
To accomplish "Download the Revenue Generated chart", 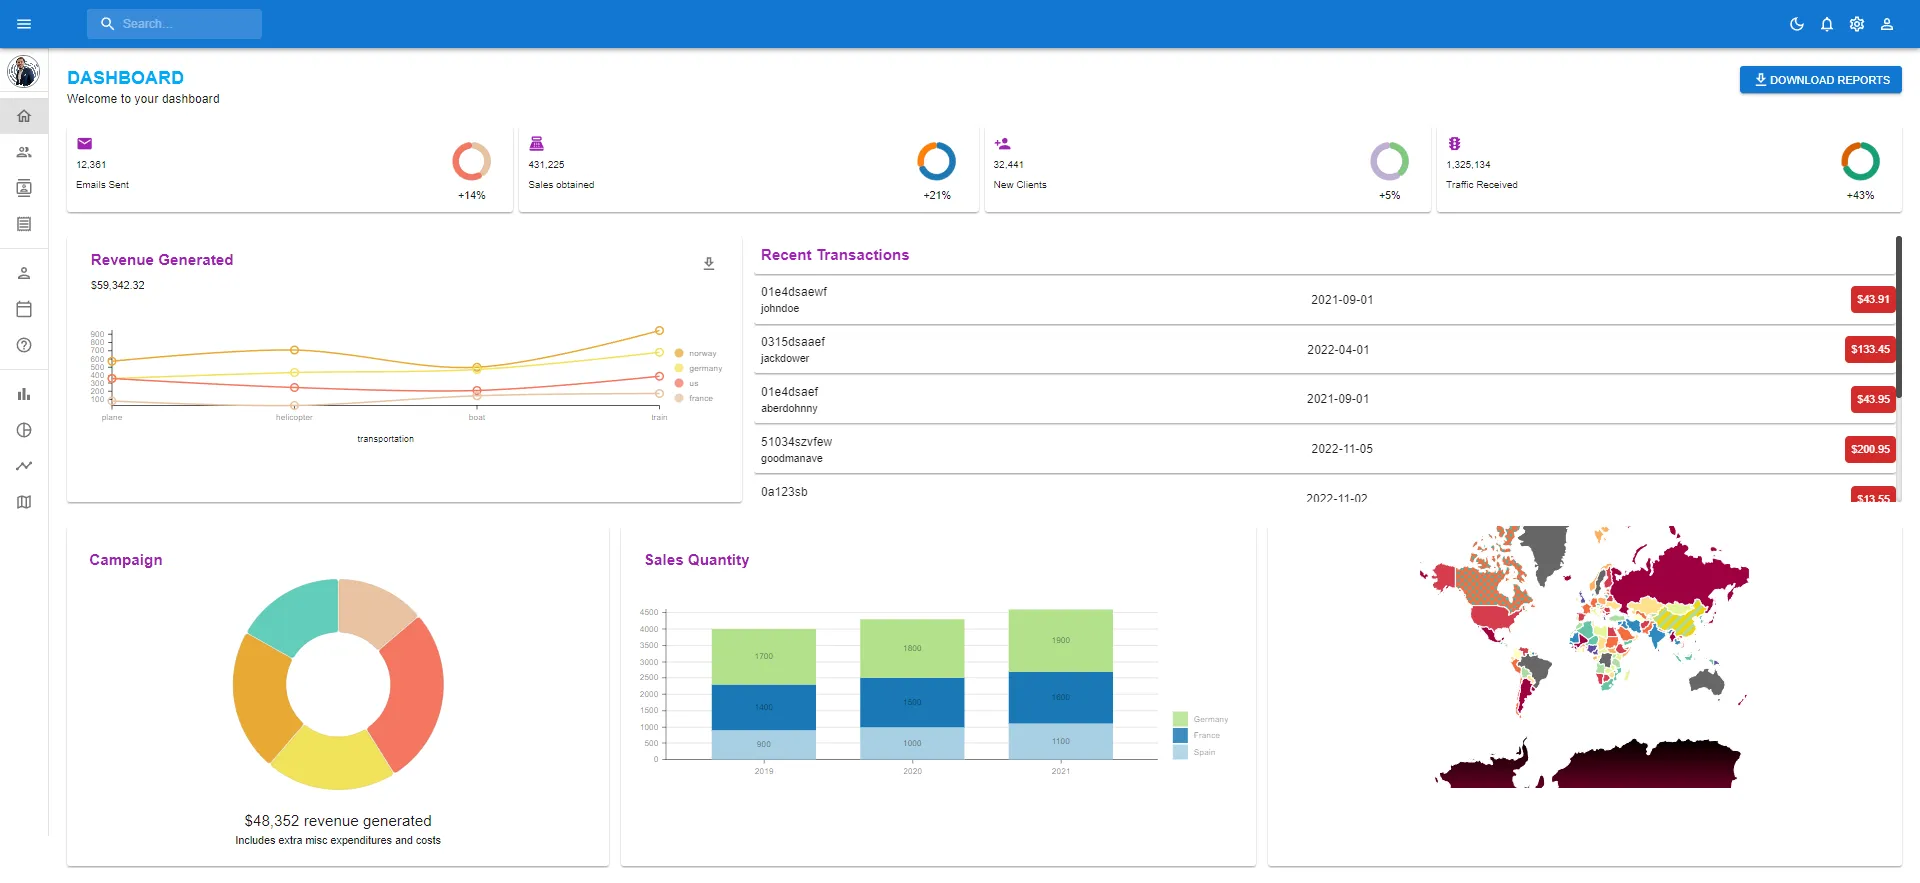I will [x=708, y=264].
